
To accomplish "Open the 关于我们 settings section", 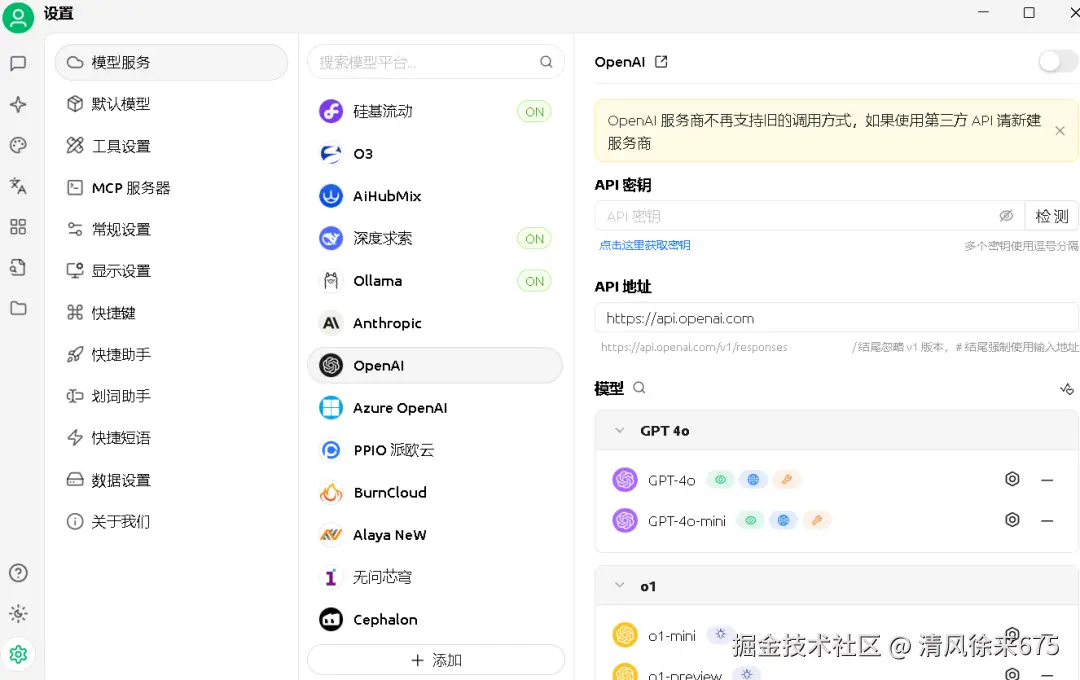I will [x=171, y=522].
